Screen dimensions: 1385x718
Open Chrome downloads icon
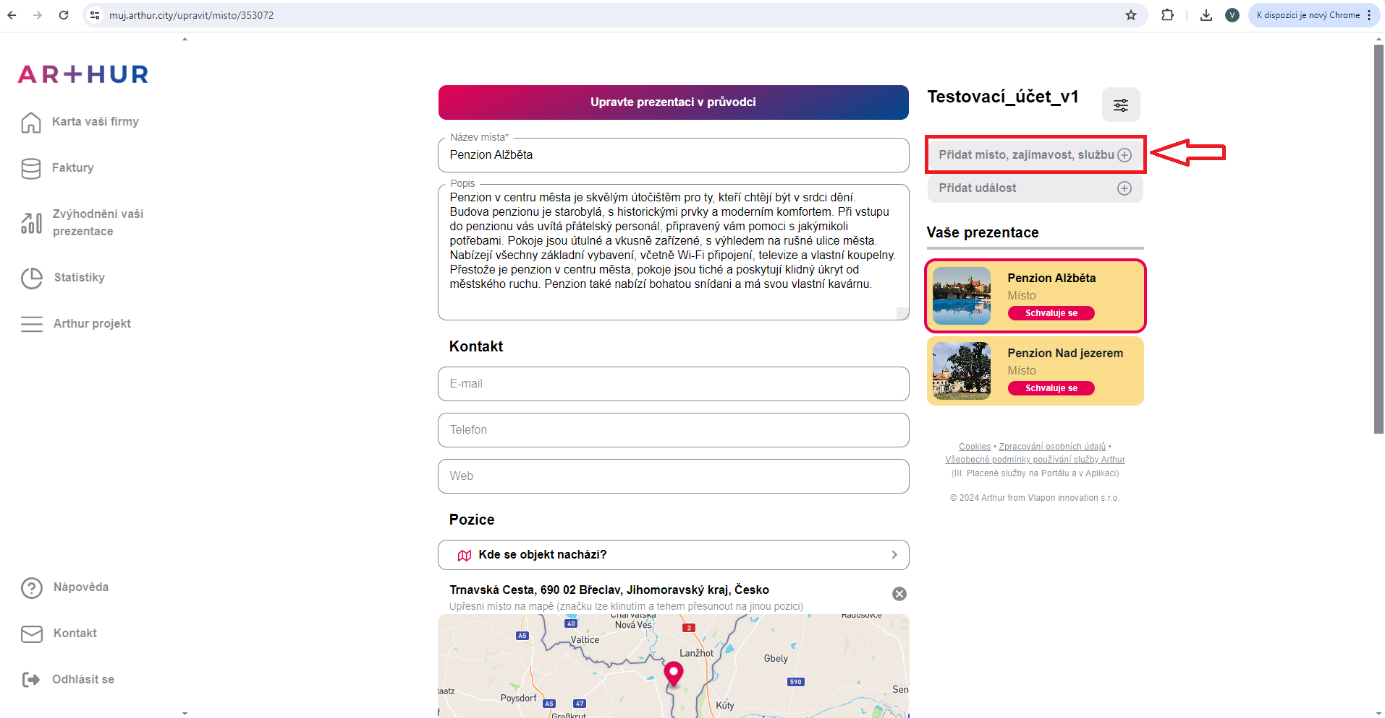[1206, 15]
